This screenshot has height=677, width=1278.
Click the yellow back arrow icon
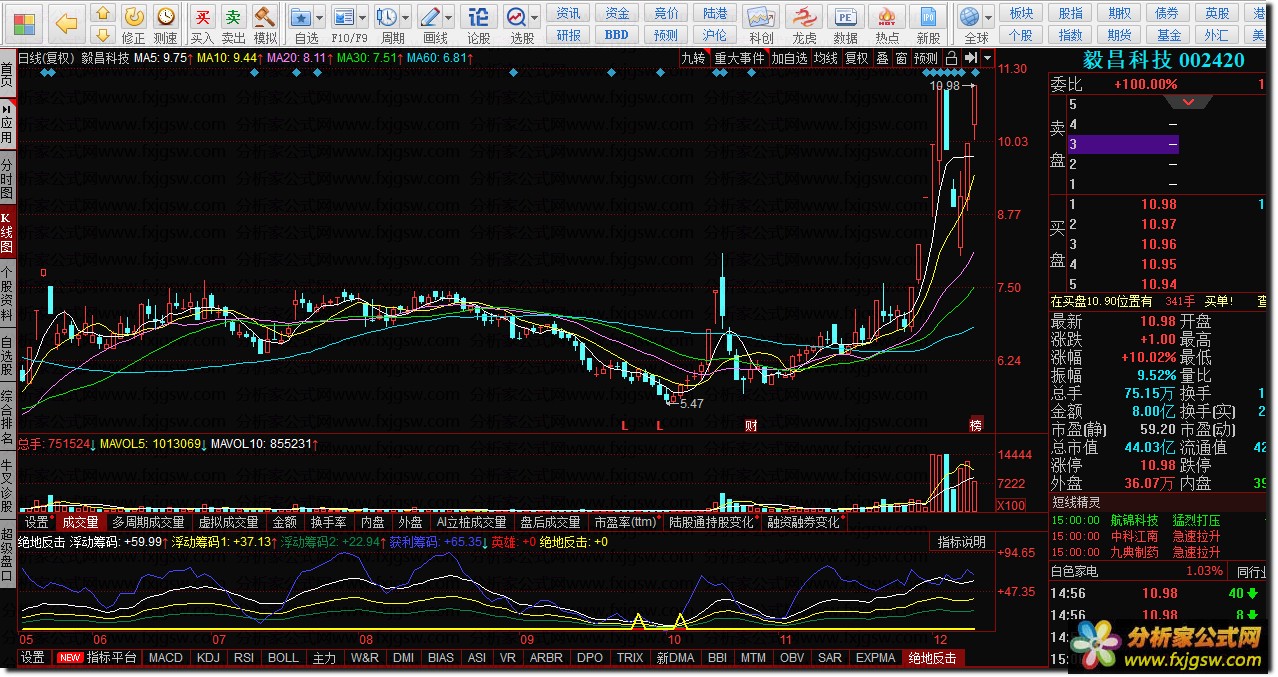tap(66, 22)
